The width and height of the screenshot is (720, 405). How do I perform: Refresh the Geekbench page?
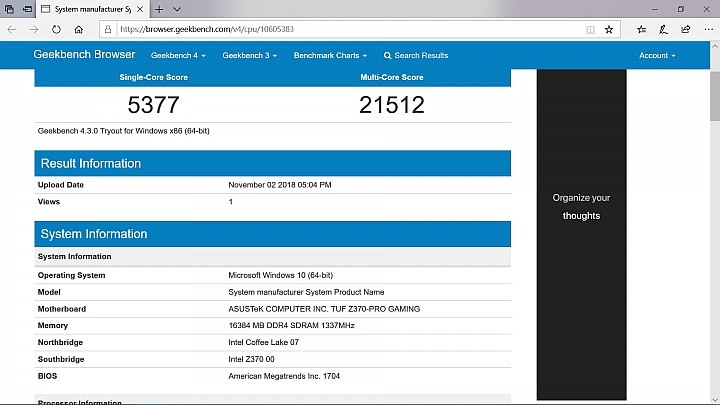click(x=56, y=29)
